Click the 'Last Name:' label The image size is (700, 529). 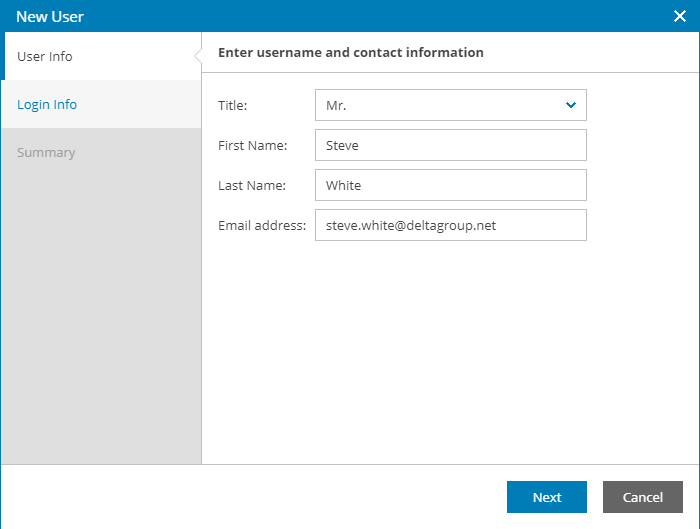[252, 185]
